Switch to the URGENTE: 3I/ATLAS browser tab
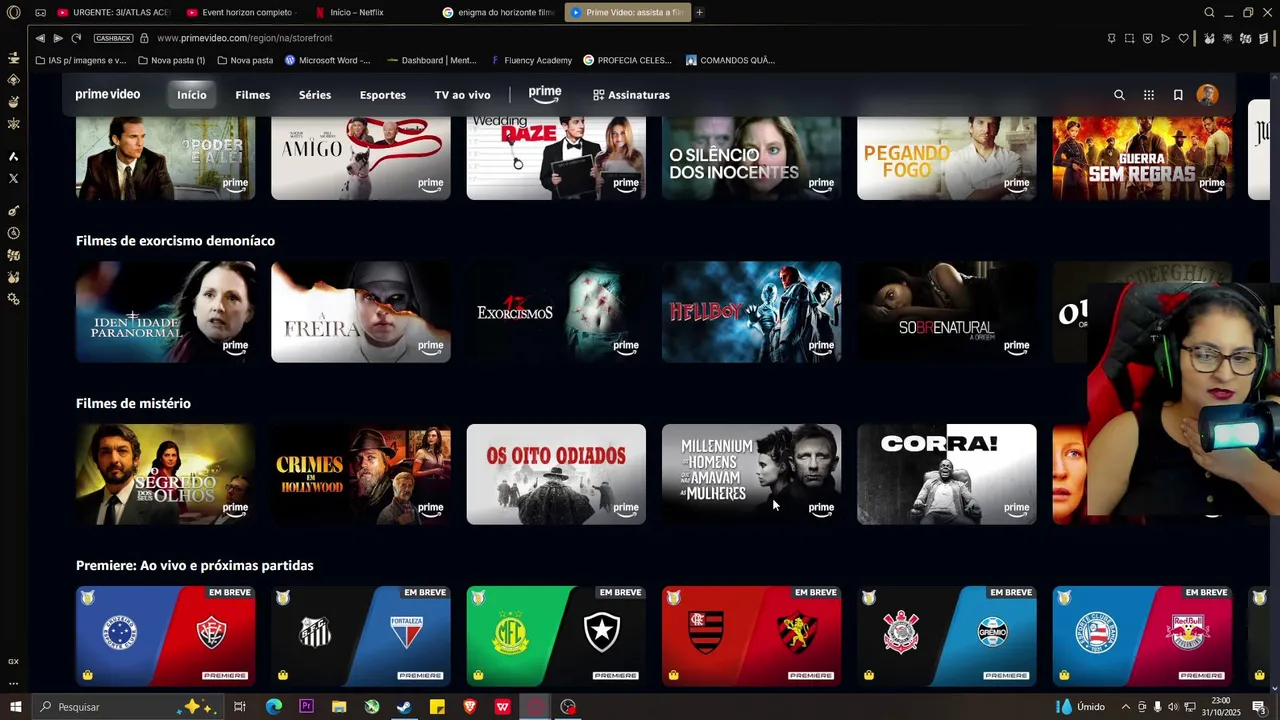This screenshot has width=1280, height=720. (116, 12)
